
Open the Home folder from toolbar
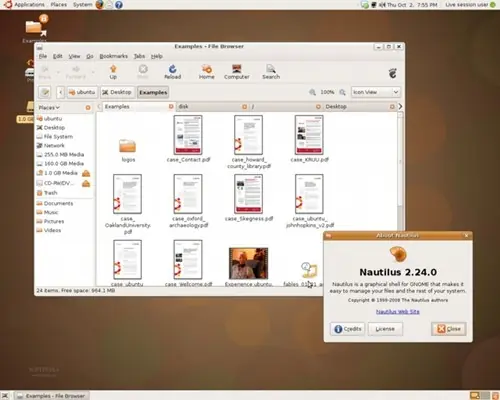coord(207,72)
